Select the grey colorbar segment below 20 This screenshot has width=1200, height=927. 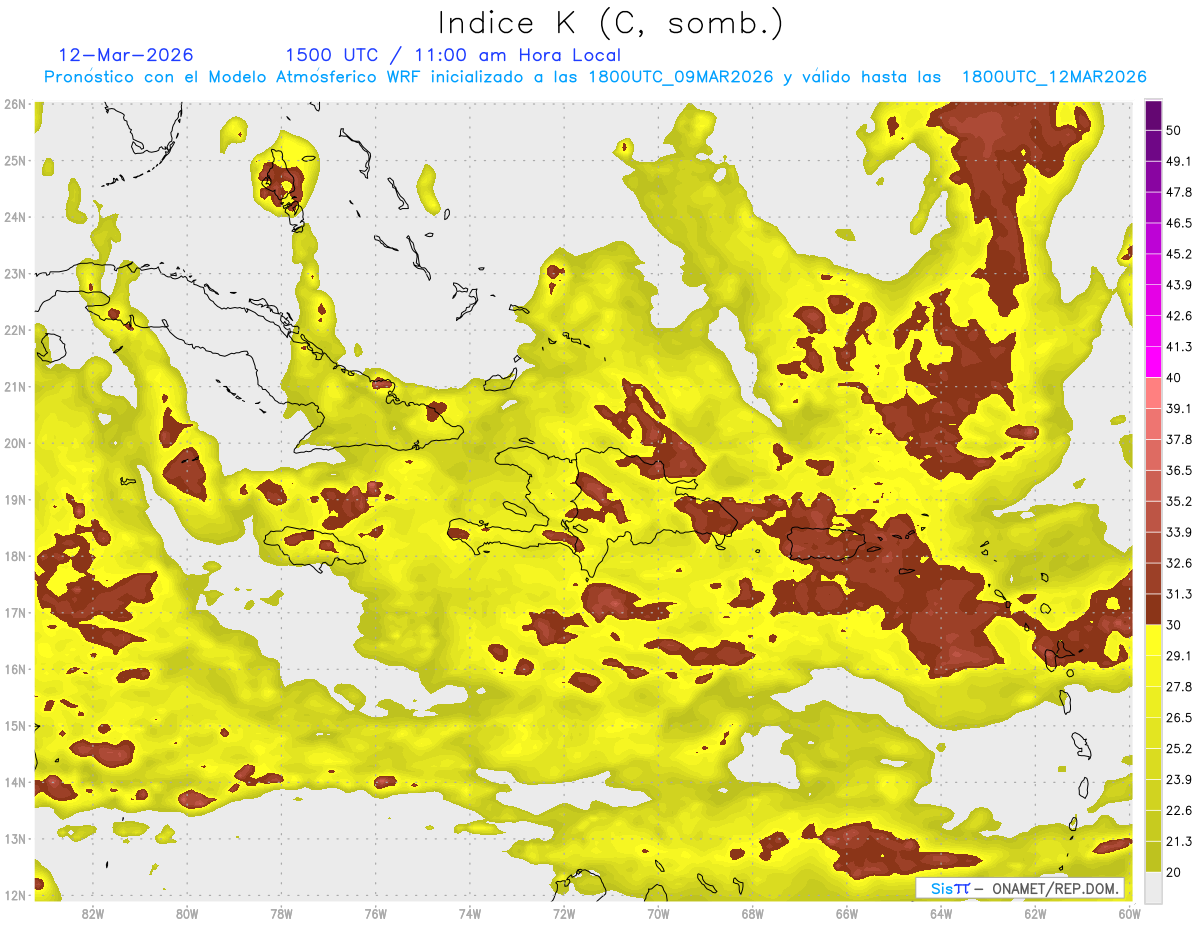1153,886
